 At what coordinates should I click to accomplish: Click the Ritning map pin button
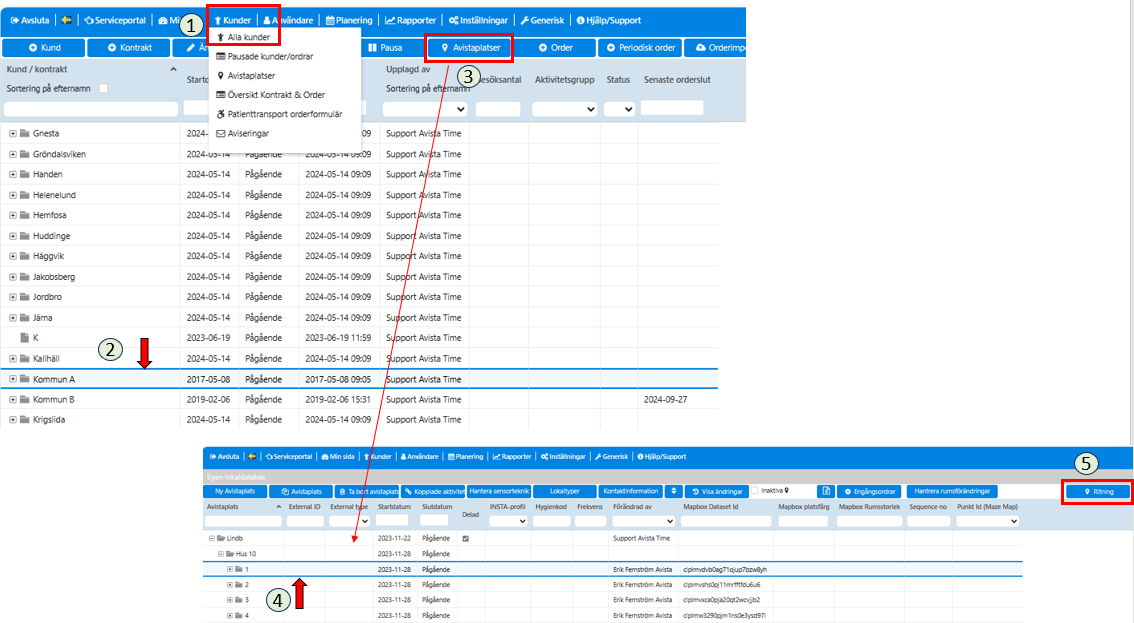click(x=1098, y=491)
